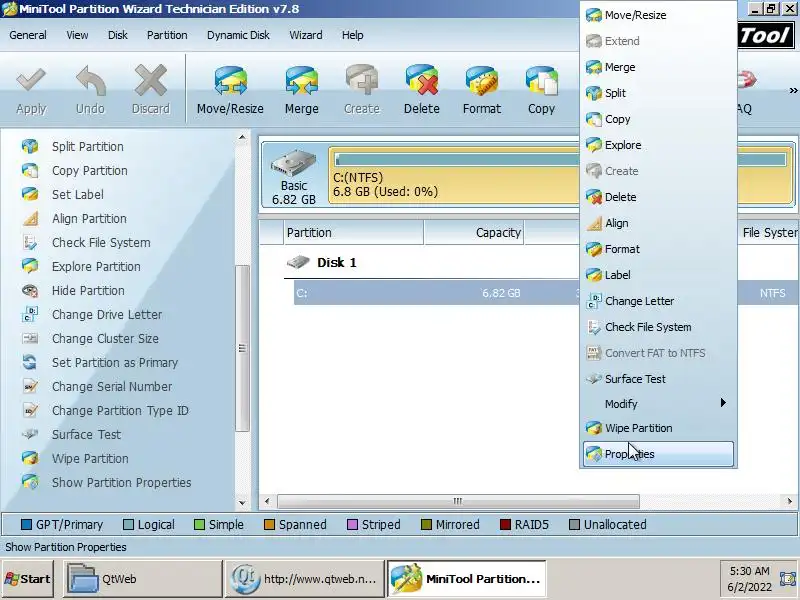Choose Set Label in sidebar
Viewport: 800px width, 600px height.
(x=78, y=194)
